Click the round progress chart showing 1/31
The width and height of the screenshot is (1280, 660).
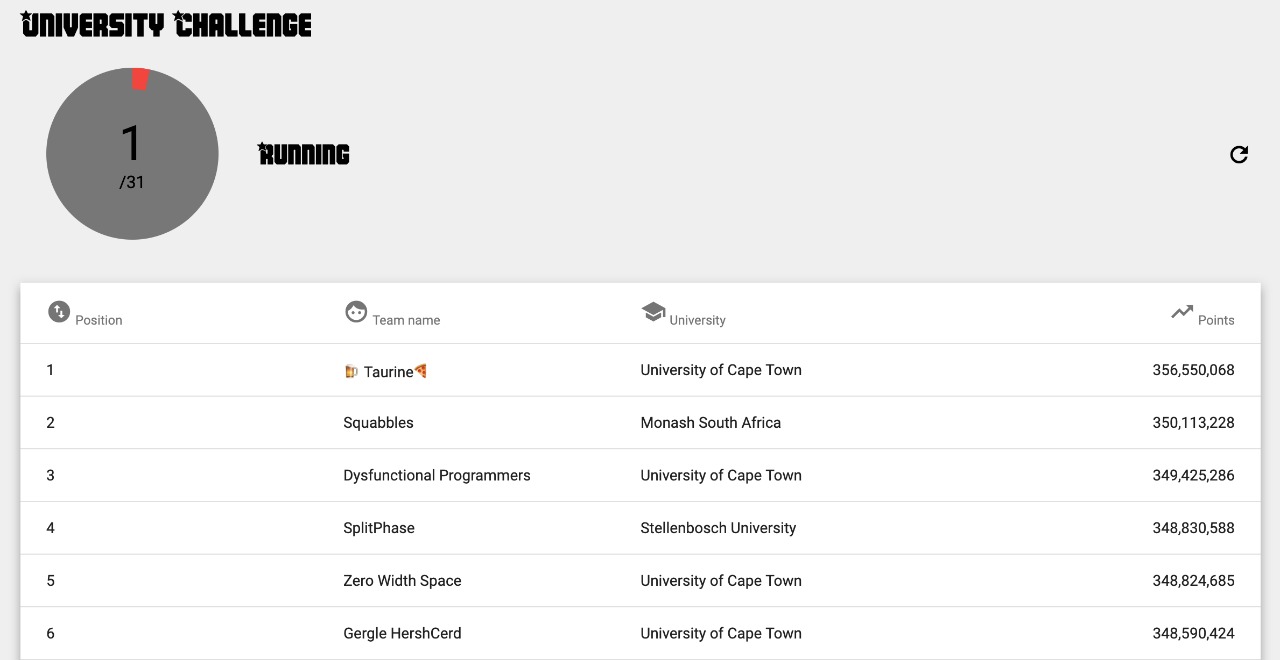(132, 154)
